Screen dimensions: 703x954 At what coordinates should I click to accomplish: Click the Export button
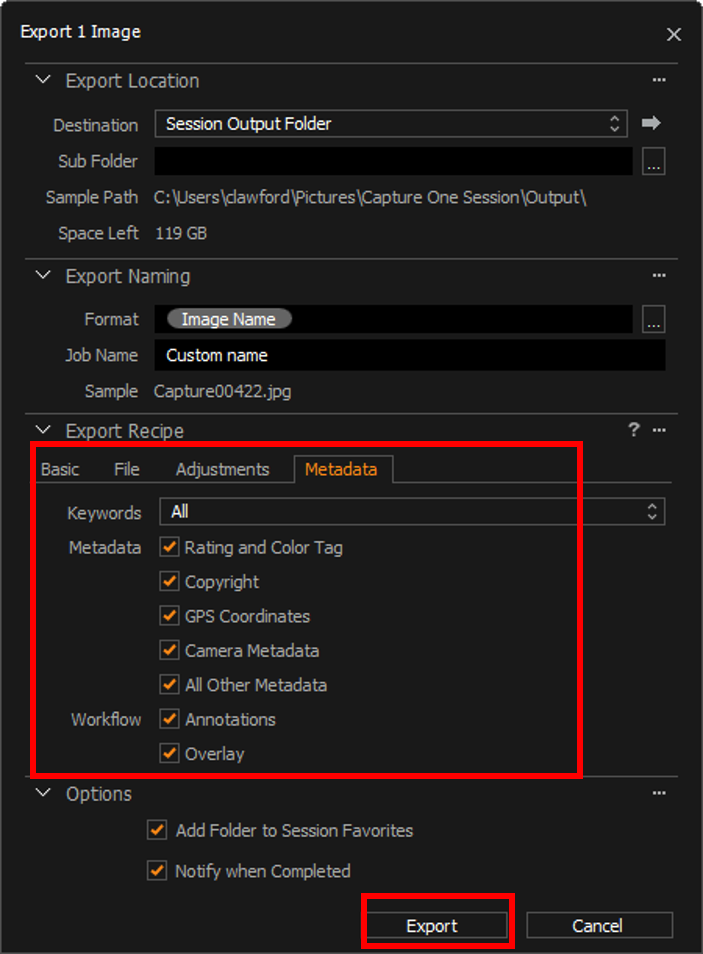pyautogui.click(x=432, y=926)
